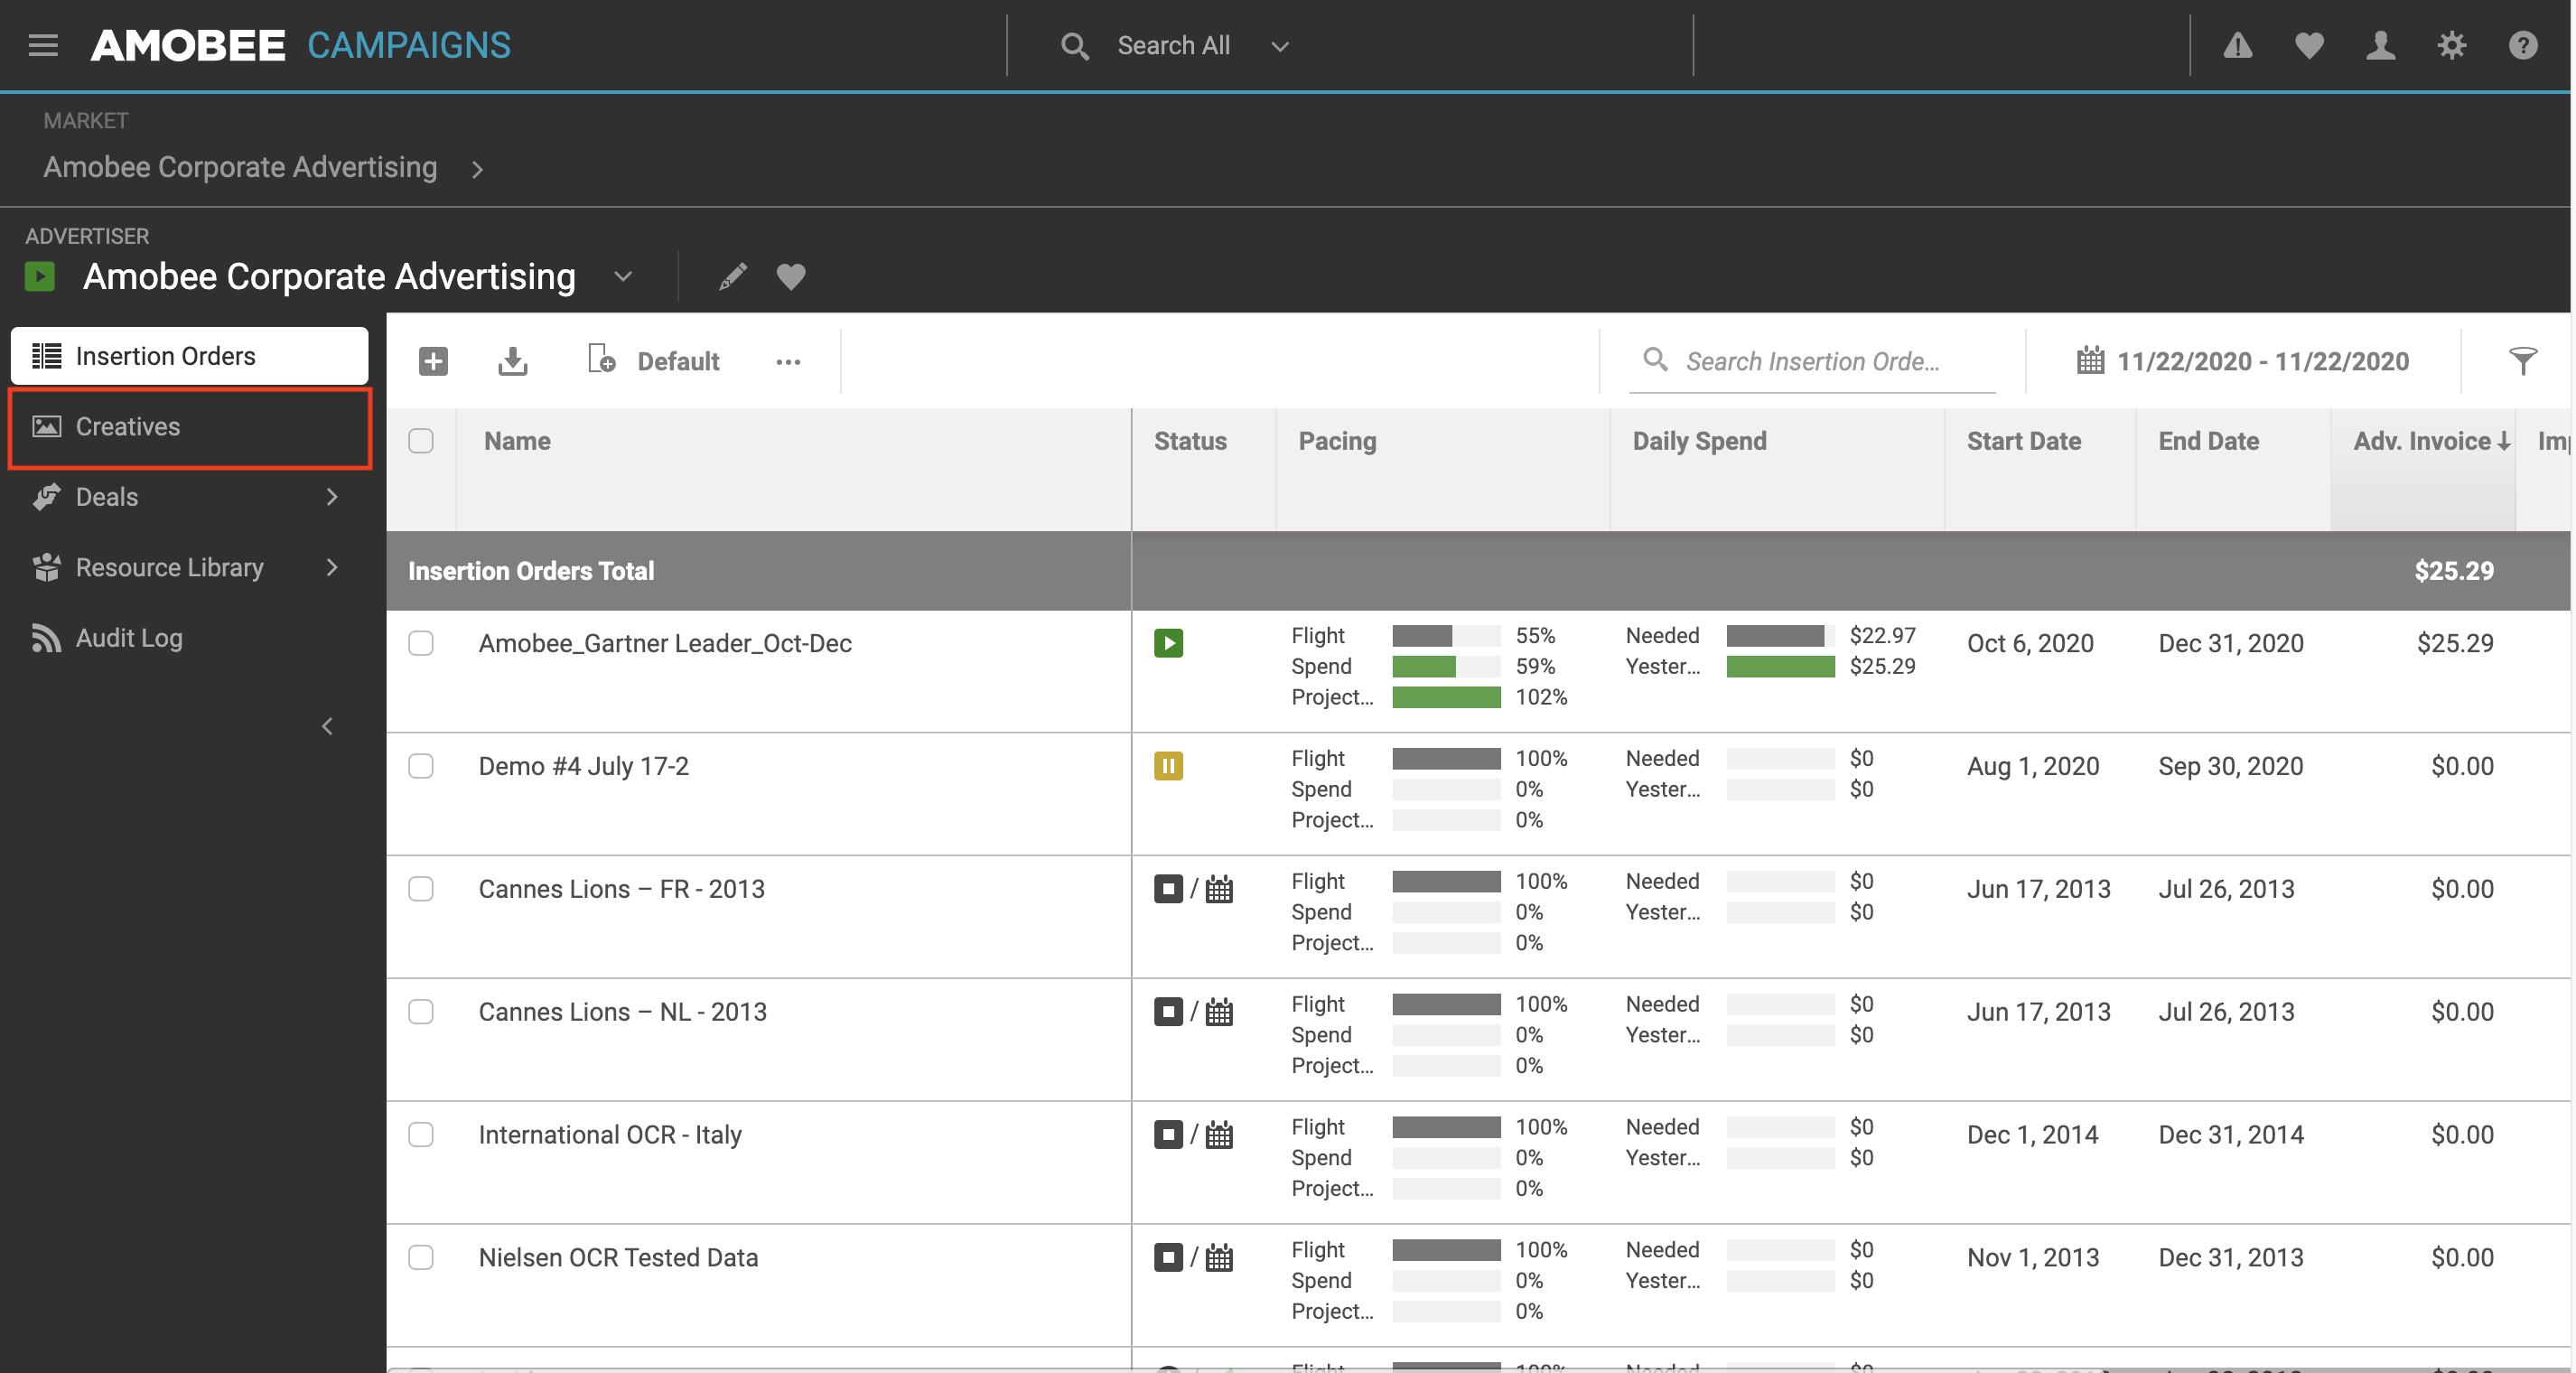Viewport: 2576px width, 1373px height.
Task: Open the help question mark icon
Action: (x=2522, y=45)
